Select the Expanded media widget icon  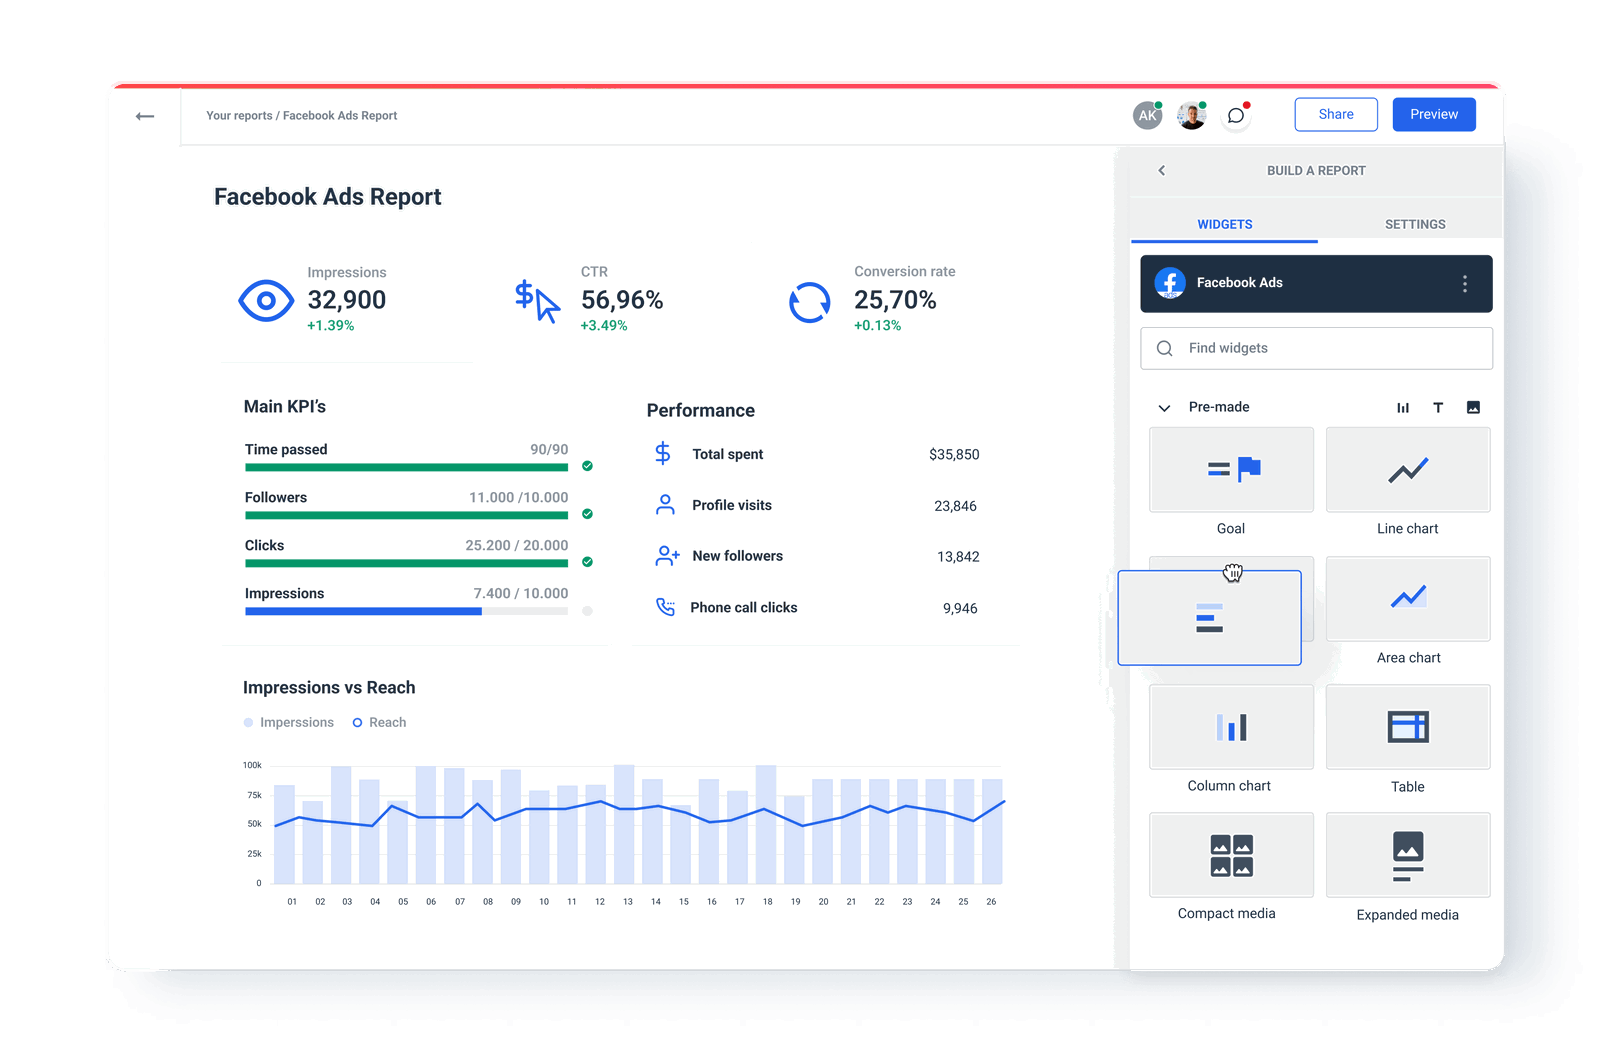pos(1408,855)
